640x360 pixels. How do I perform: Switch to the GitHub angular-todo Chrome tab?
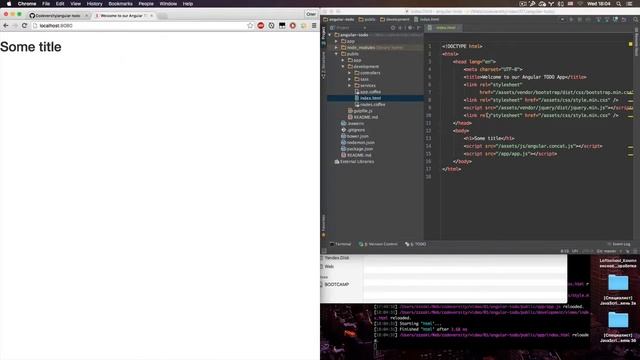[x=58, y=16]
